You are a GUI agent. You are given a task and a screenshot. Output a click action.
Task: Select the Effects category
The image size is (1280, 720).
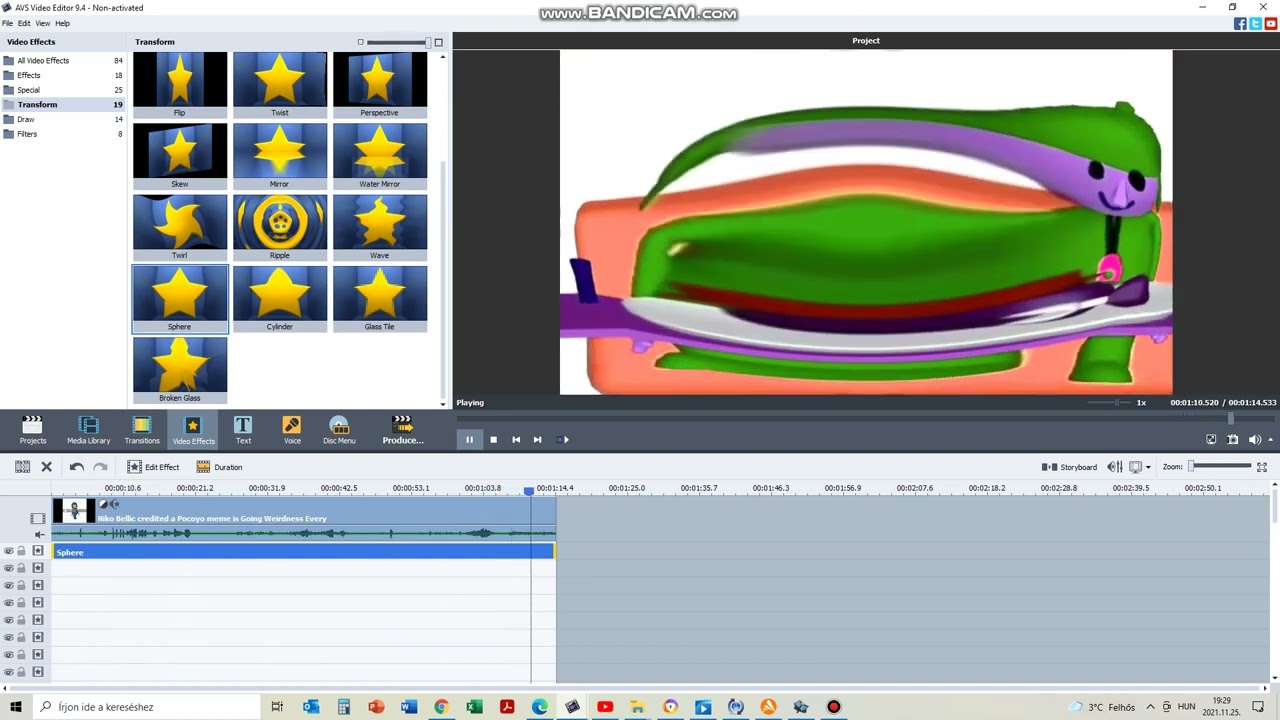[62, 75]
